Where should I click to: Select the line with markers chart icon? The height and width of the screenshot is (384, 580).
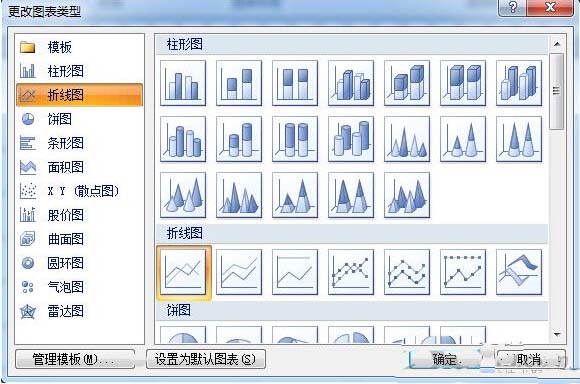tap(351, 272)
